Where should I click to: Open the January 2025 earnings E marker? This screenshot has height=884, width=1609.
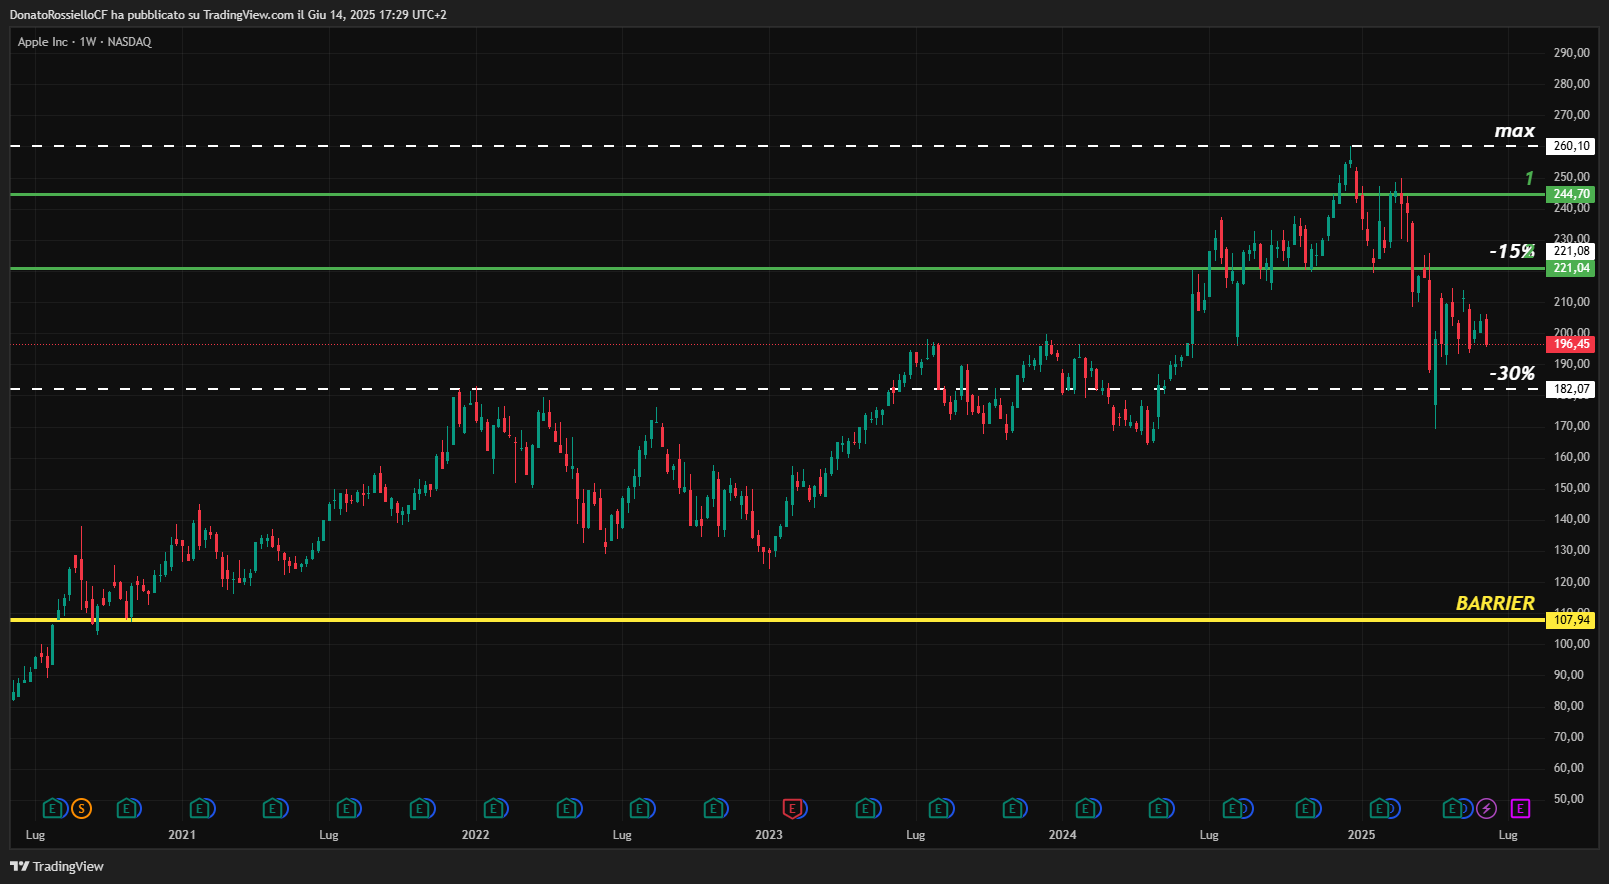pos(1380,808)
